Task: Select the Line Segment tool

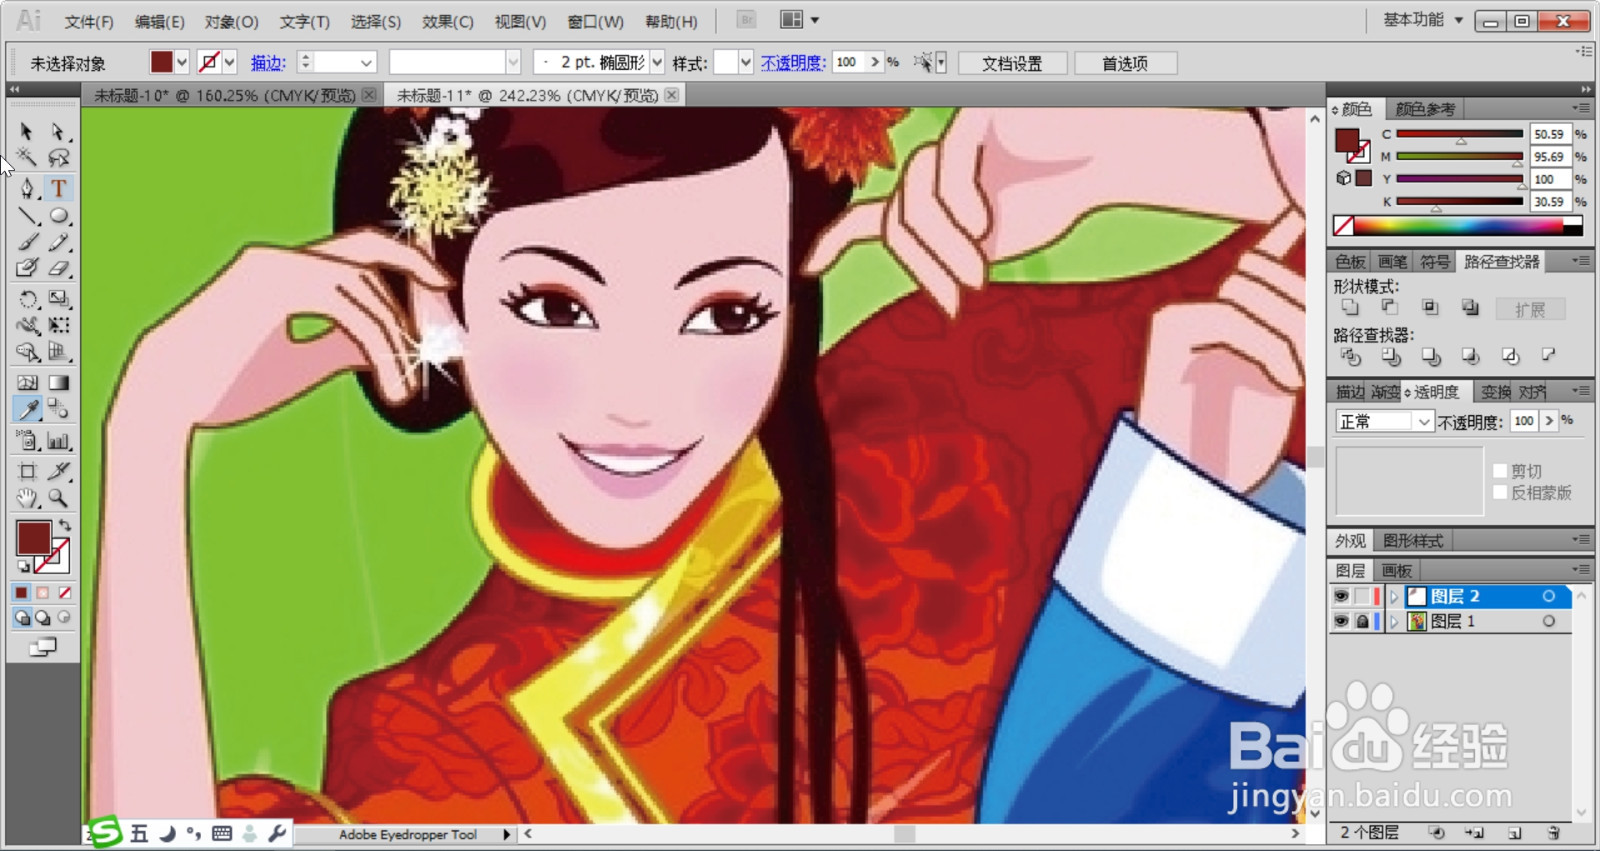Action: pyautogui.click(x=27, y=216)
